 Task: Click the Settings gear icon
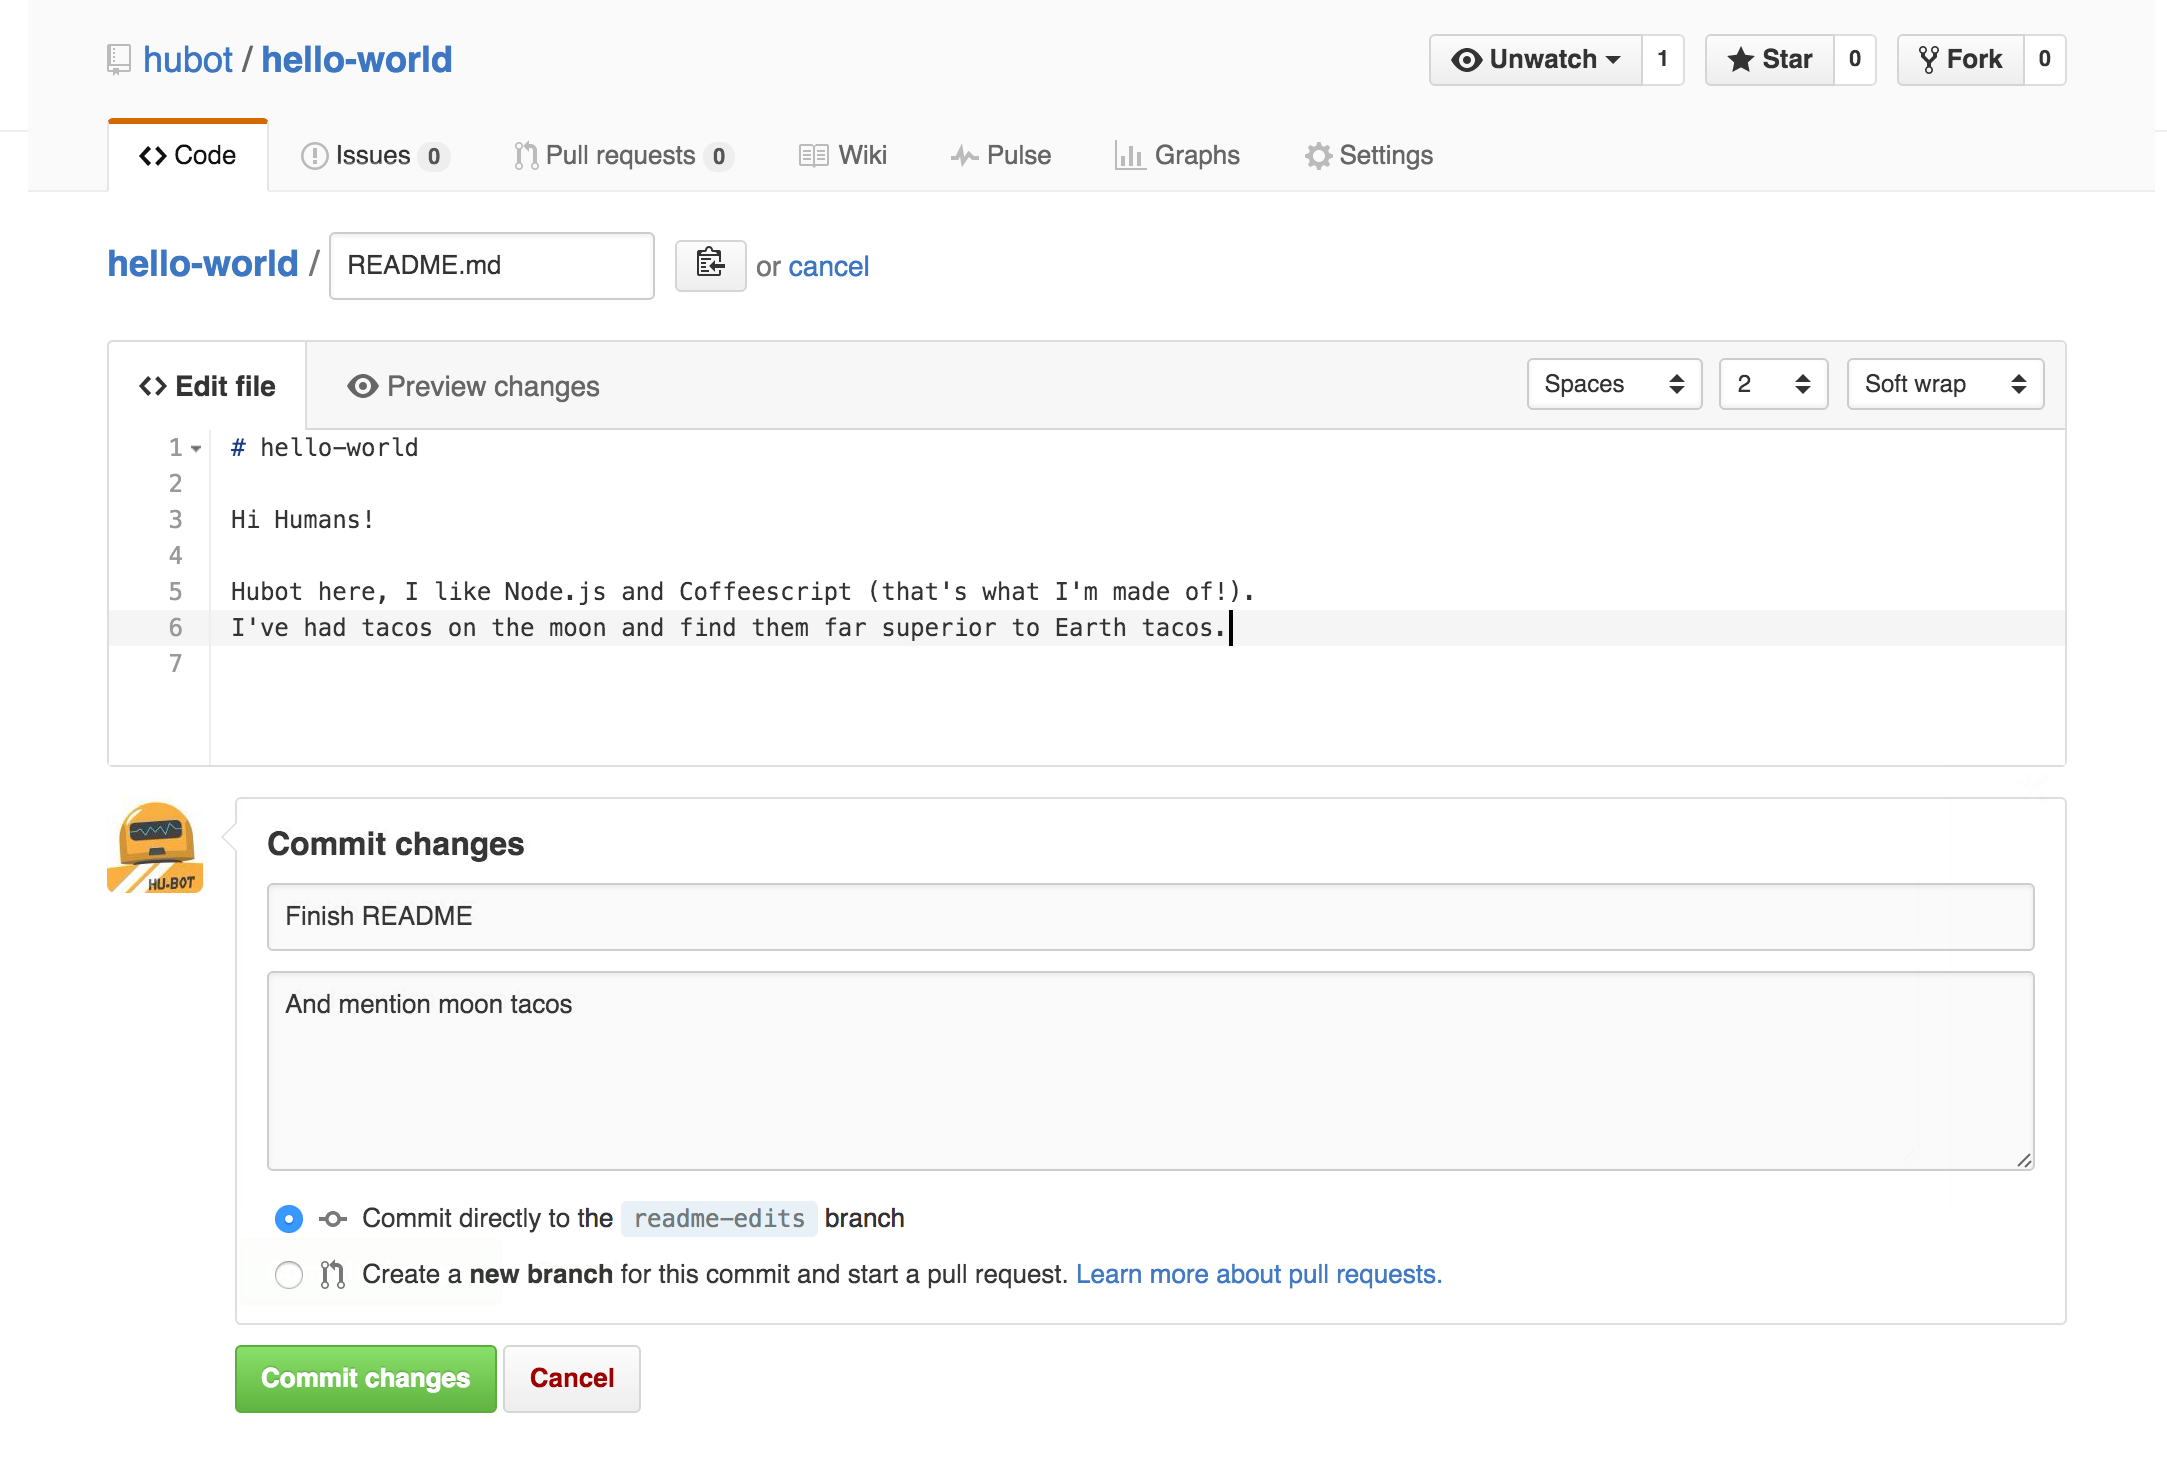(1316, 155)
